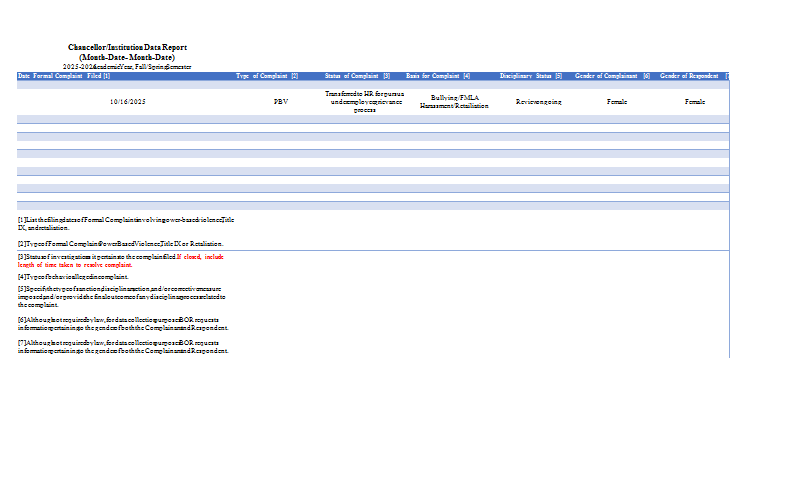Click the Chancellor/Institution Data Report title
Viewport: 800px width, 486px height.
127,47
